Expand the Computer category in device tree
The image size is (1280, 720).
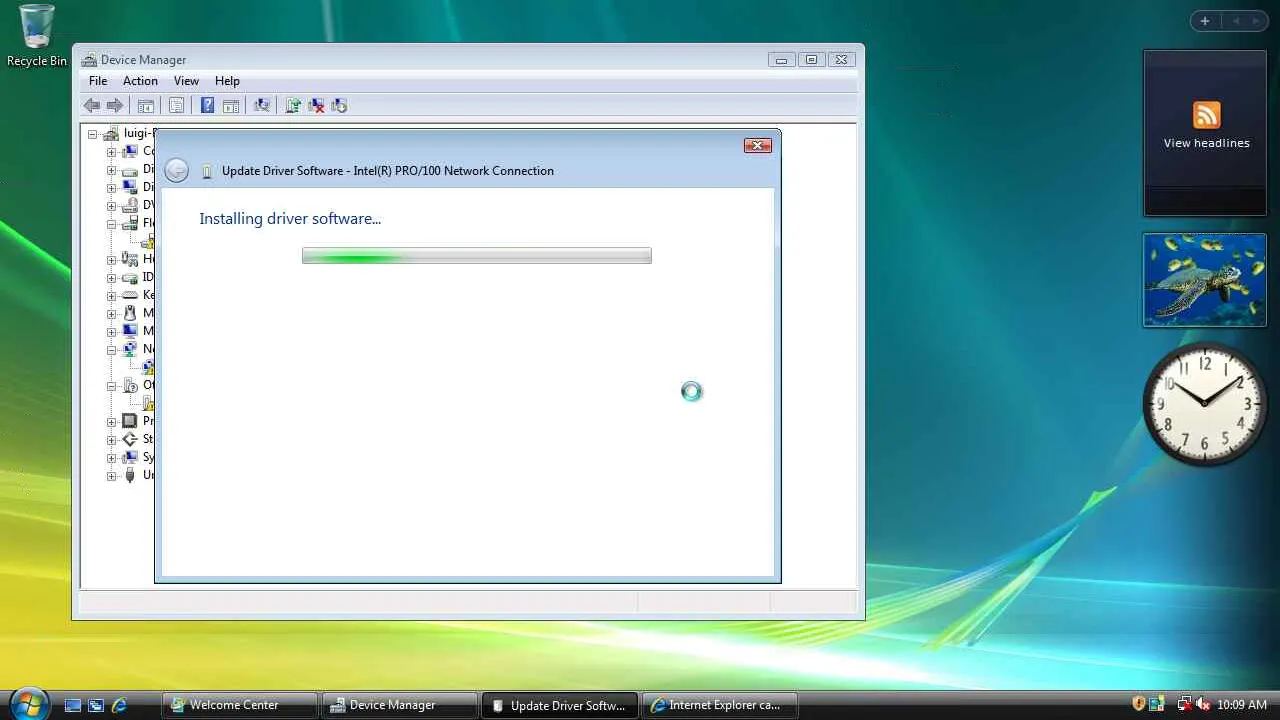112,152
